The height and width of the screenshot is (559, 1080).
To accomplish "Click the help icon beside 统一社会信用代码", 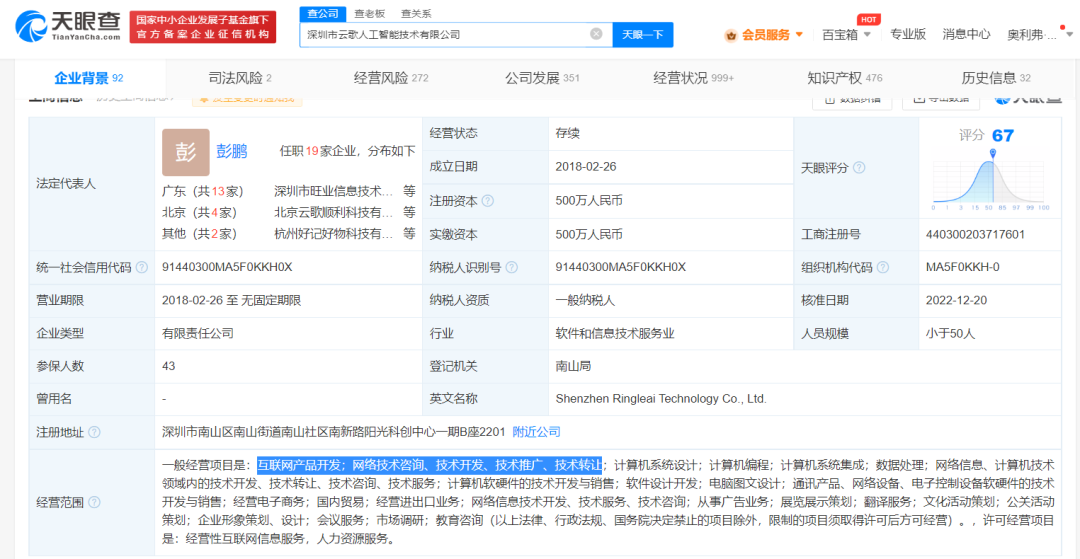I will 142,268.
